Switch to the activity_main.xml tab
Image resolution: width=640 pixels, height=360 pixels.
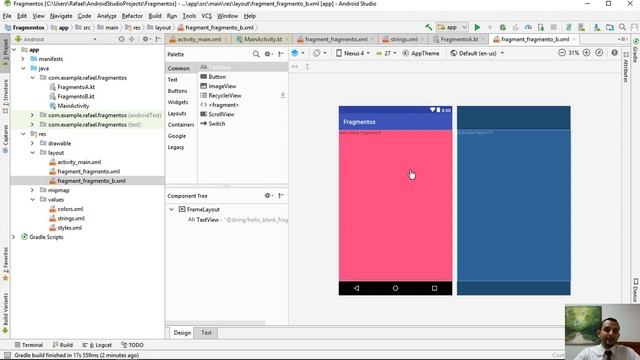click(x=199, y=39)
